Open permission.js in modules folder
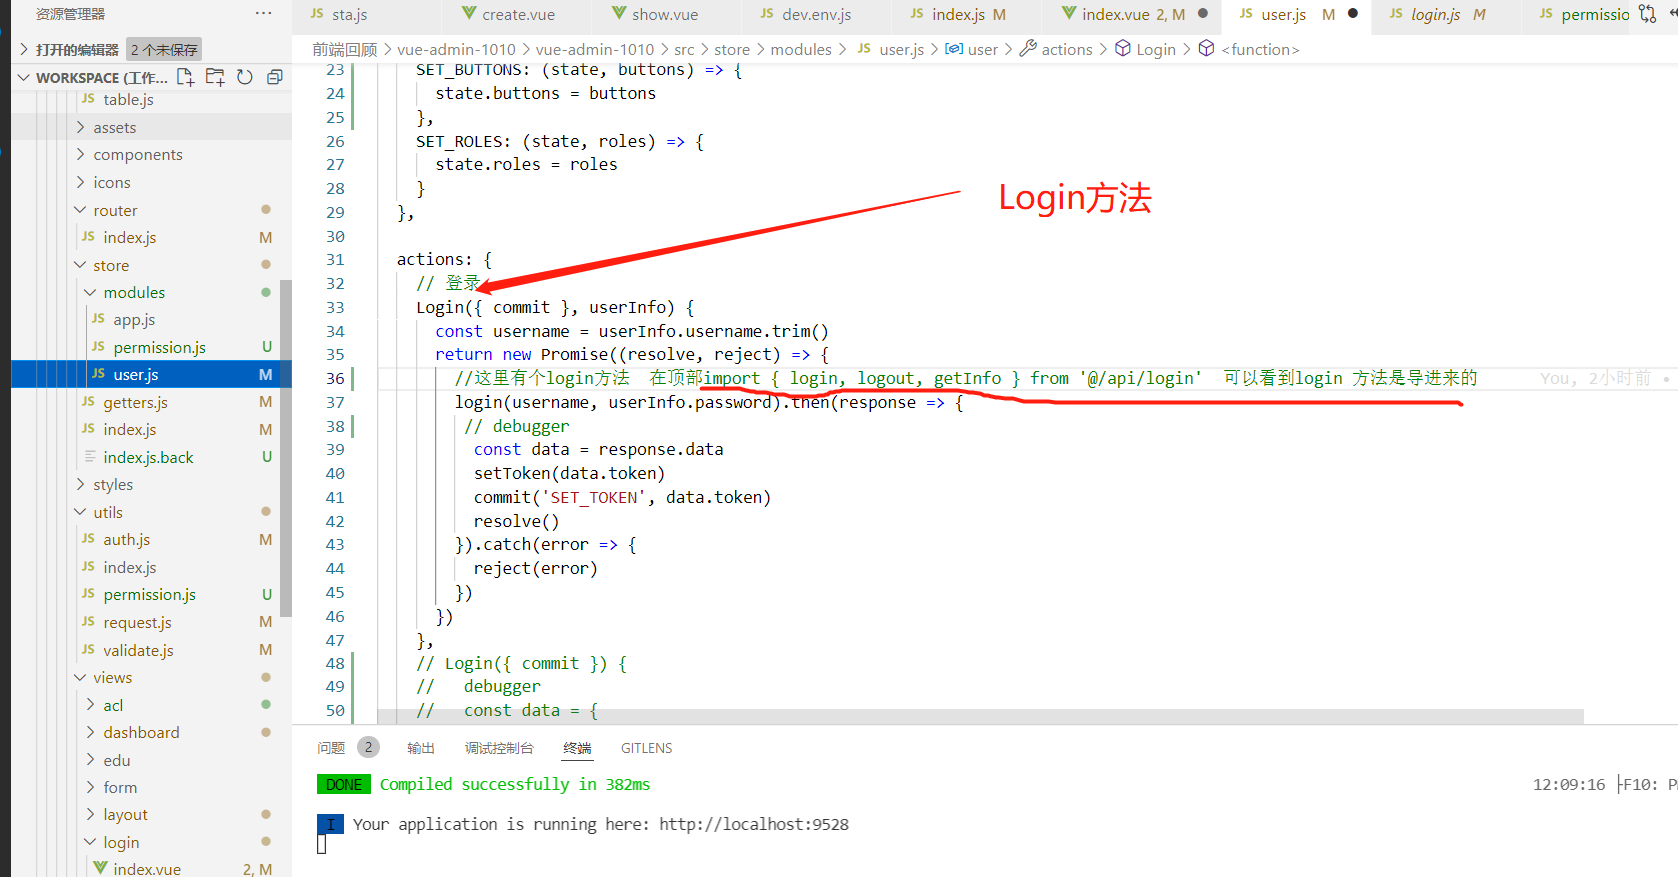Image resolution: width=1678 pixels, height=877 pixels. click(x=158, y=347)
